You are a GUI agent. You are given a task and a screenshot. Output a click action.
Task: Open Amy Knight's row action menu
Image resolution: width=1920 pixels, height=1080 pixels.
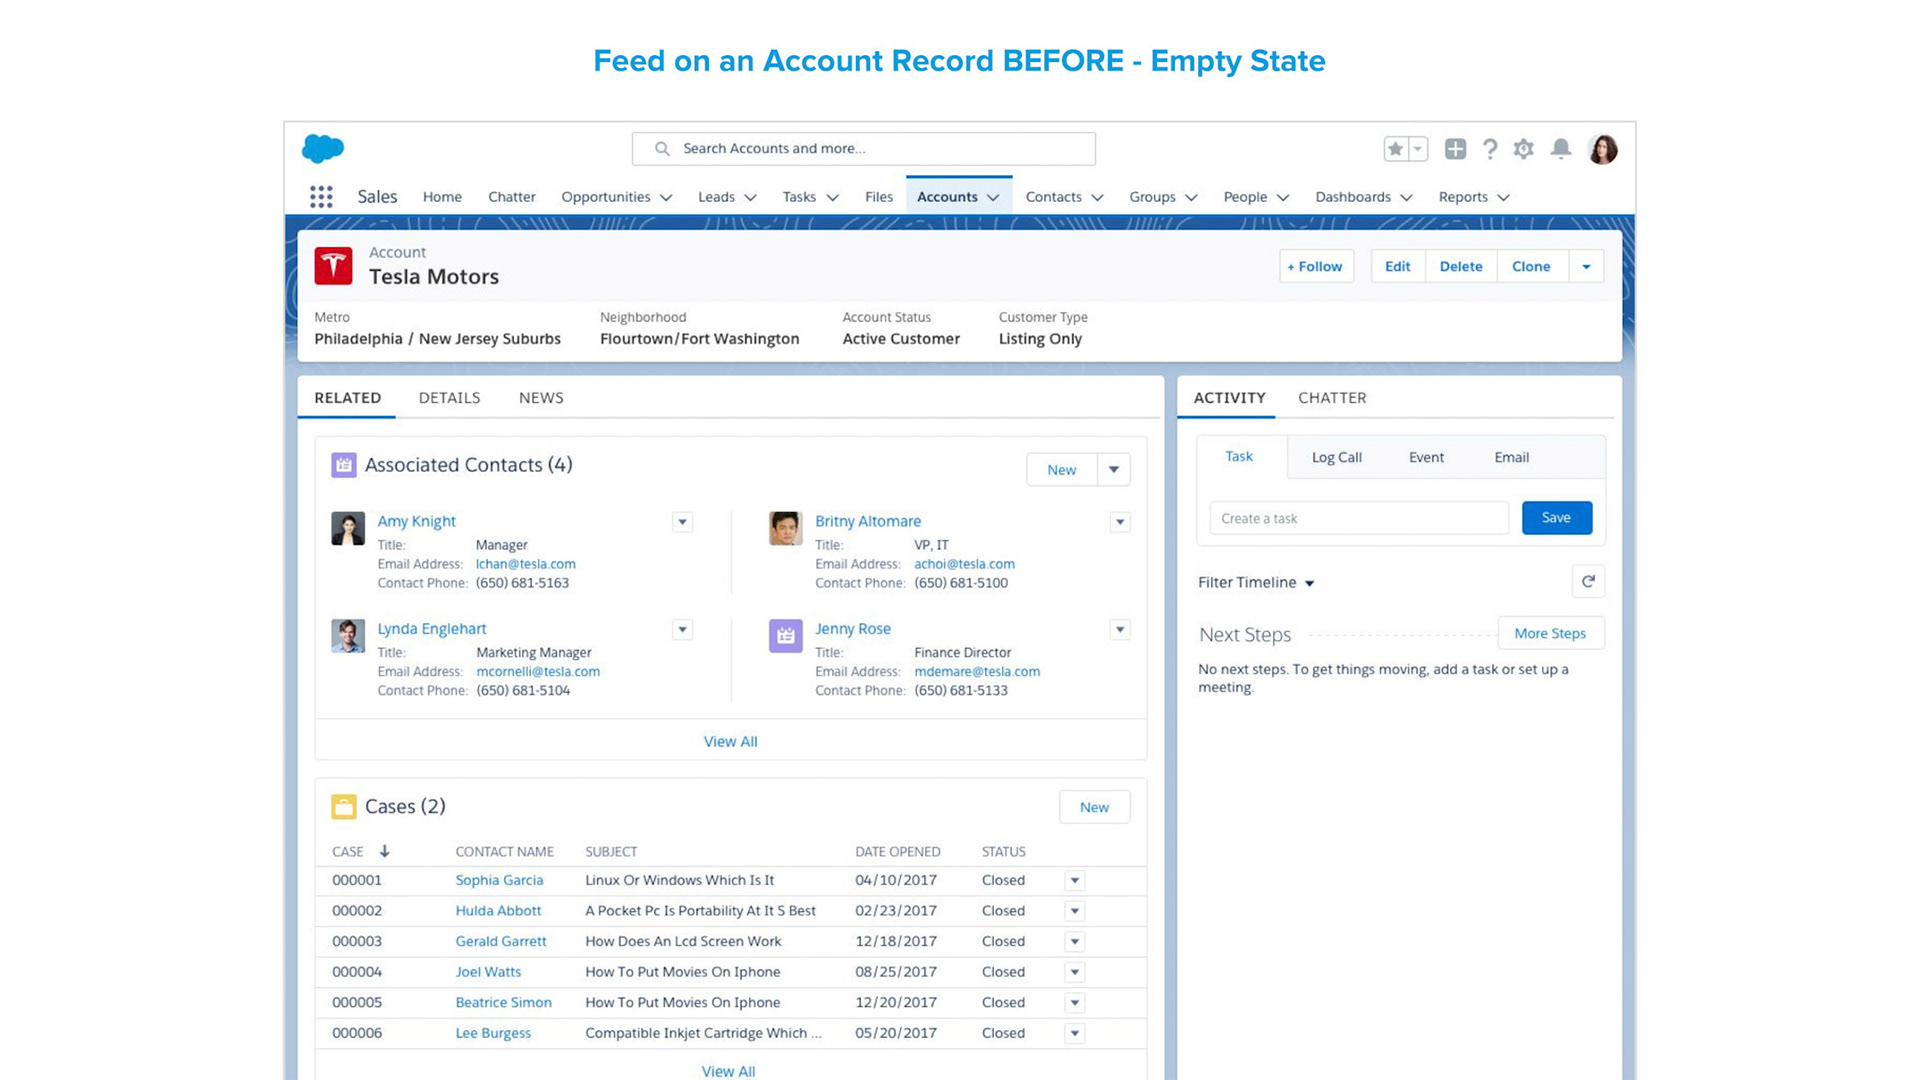pos(682,522)
